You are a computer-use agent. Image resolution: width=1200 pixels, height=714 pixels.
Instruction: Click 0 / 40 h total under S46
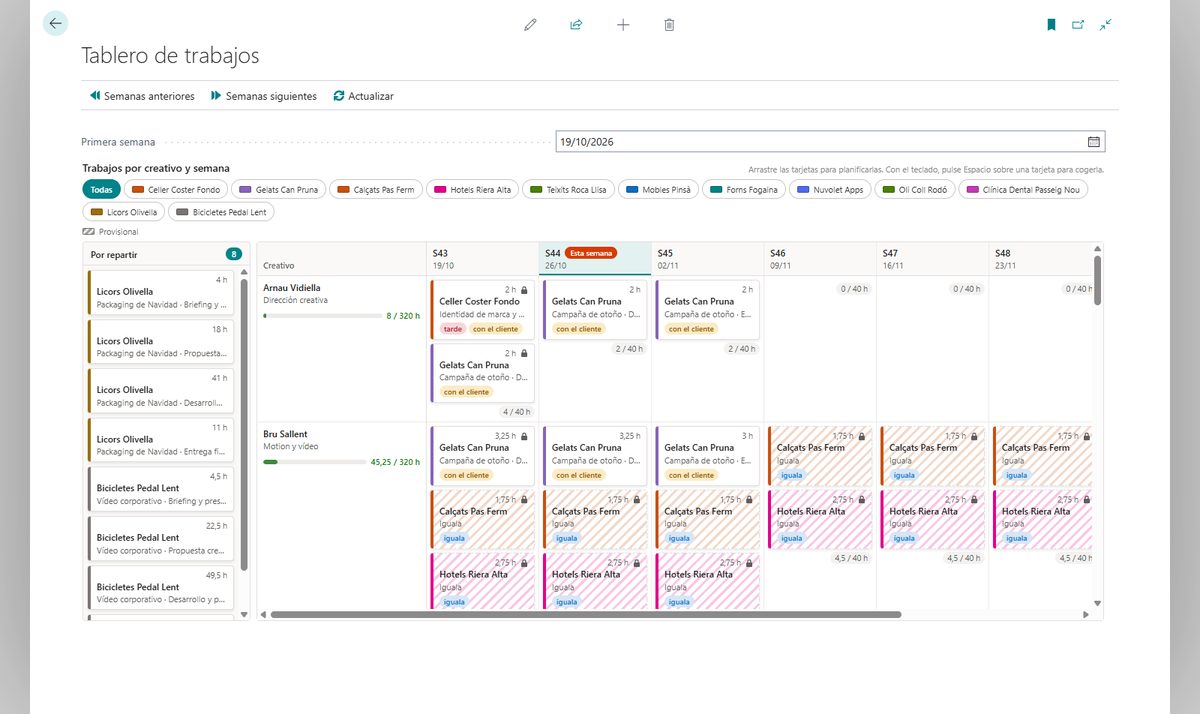click(x=853, y=289)
